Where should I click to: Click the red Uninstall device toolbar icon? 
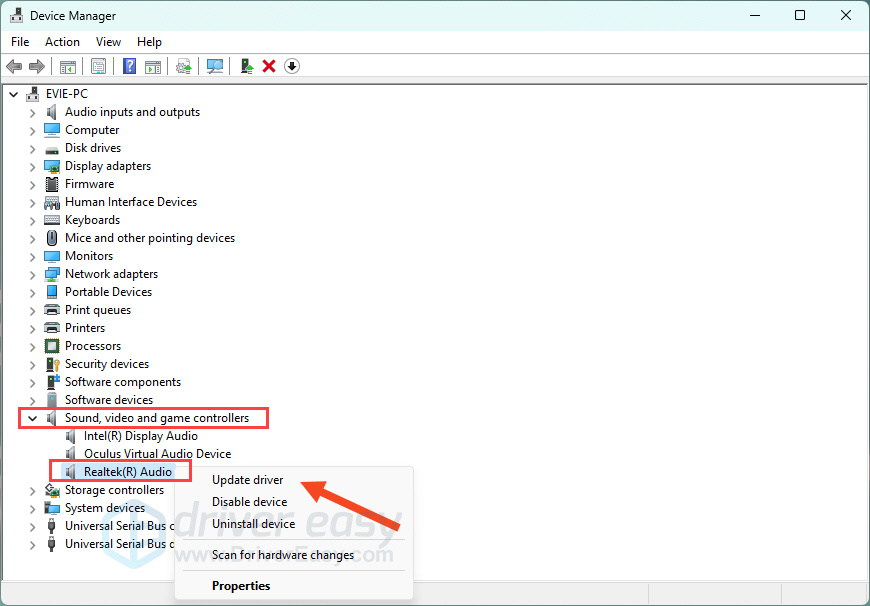coord(269,66)
